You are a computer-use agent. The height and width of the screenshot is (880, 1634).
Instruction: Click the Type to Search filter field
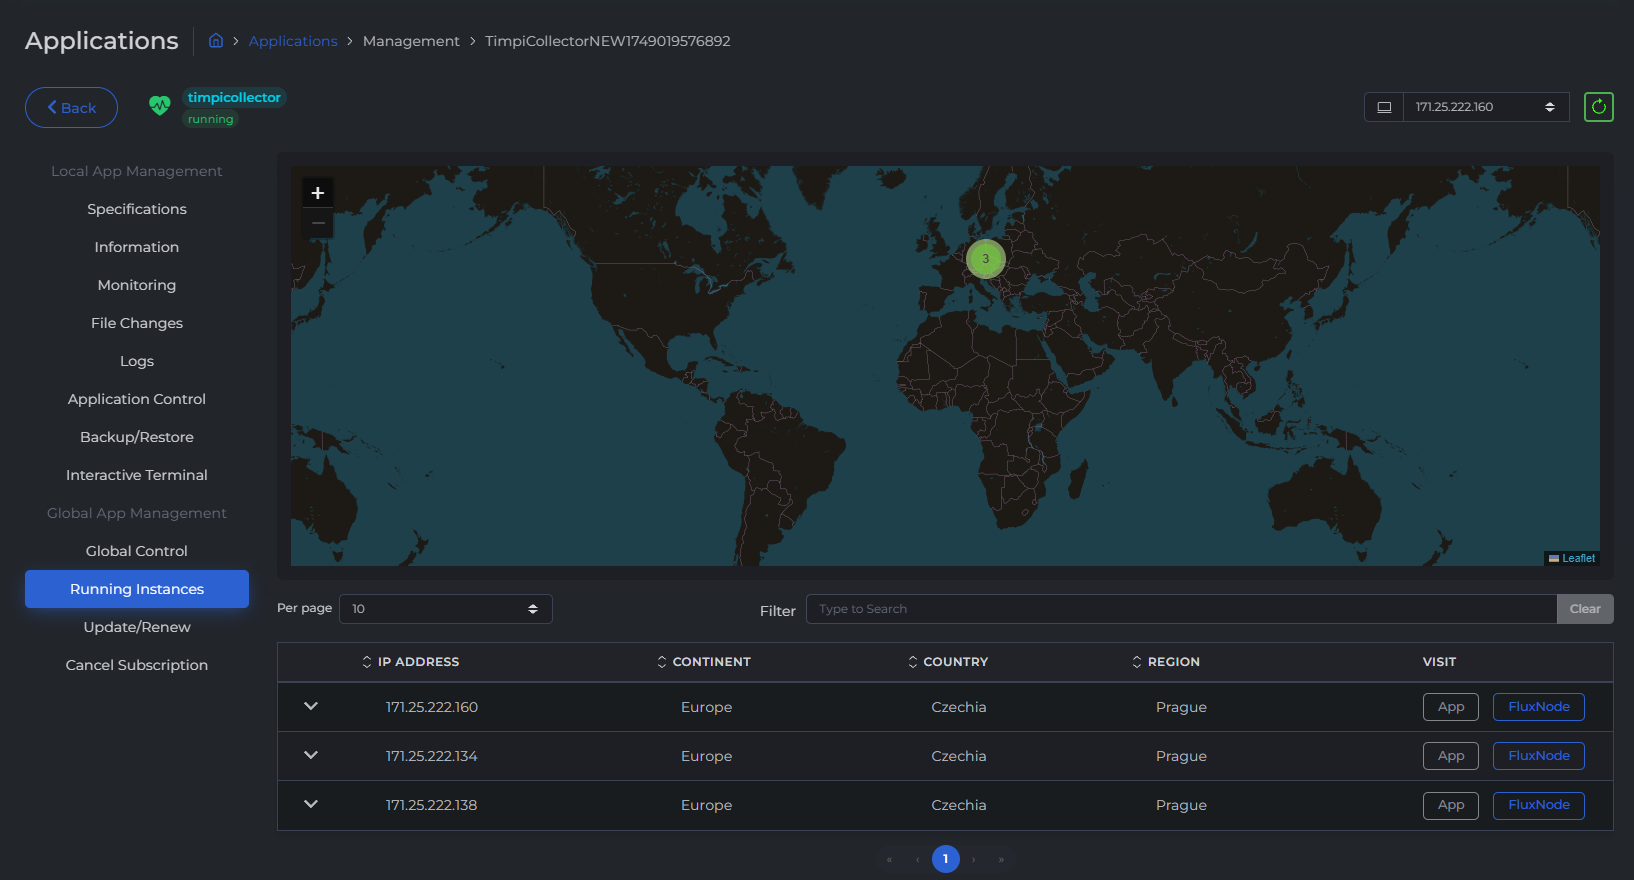pyautogui.click(x=1180, y=609)
